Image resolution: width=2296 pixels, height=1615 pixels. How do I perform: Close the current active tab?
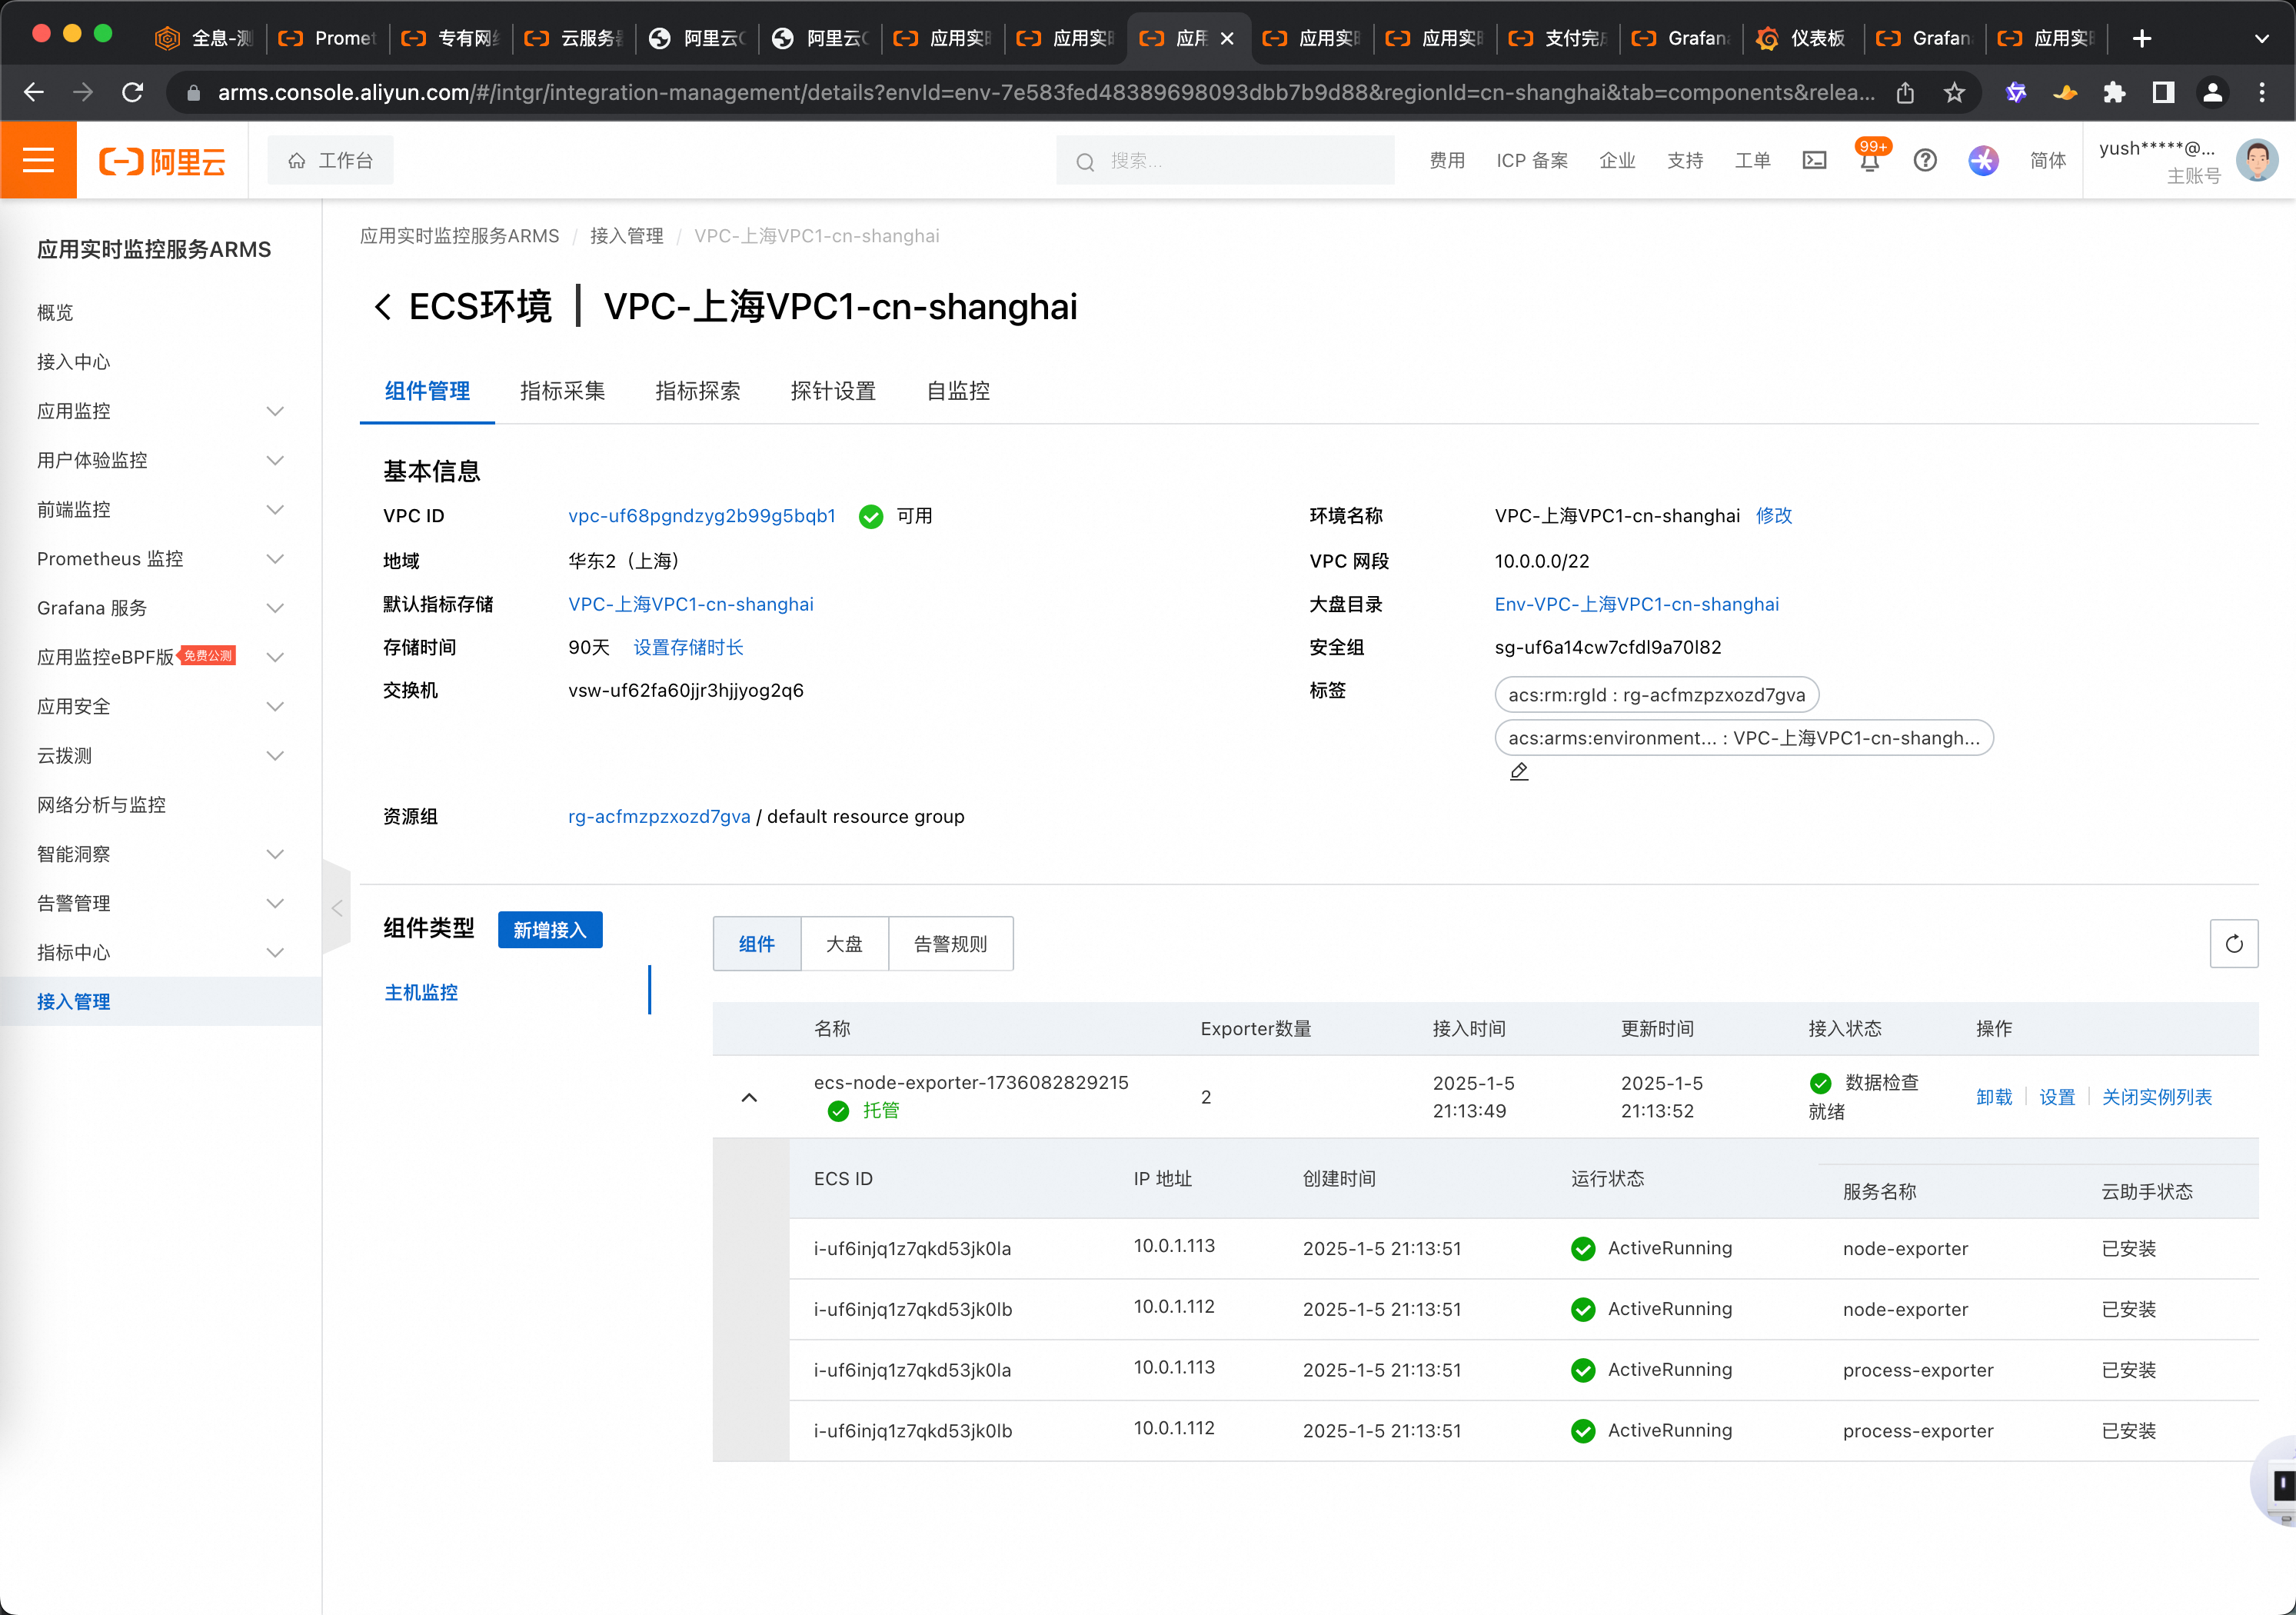1227,38
